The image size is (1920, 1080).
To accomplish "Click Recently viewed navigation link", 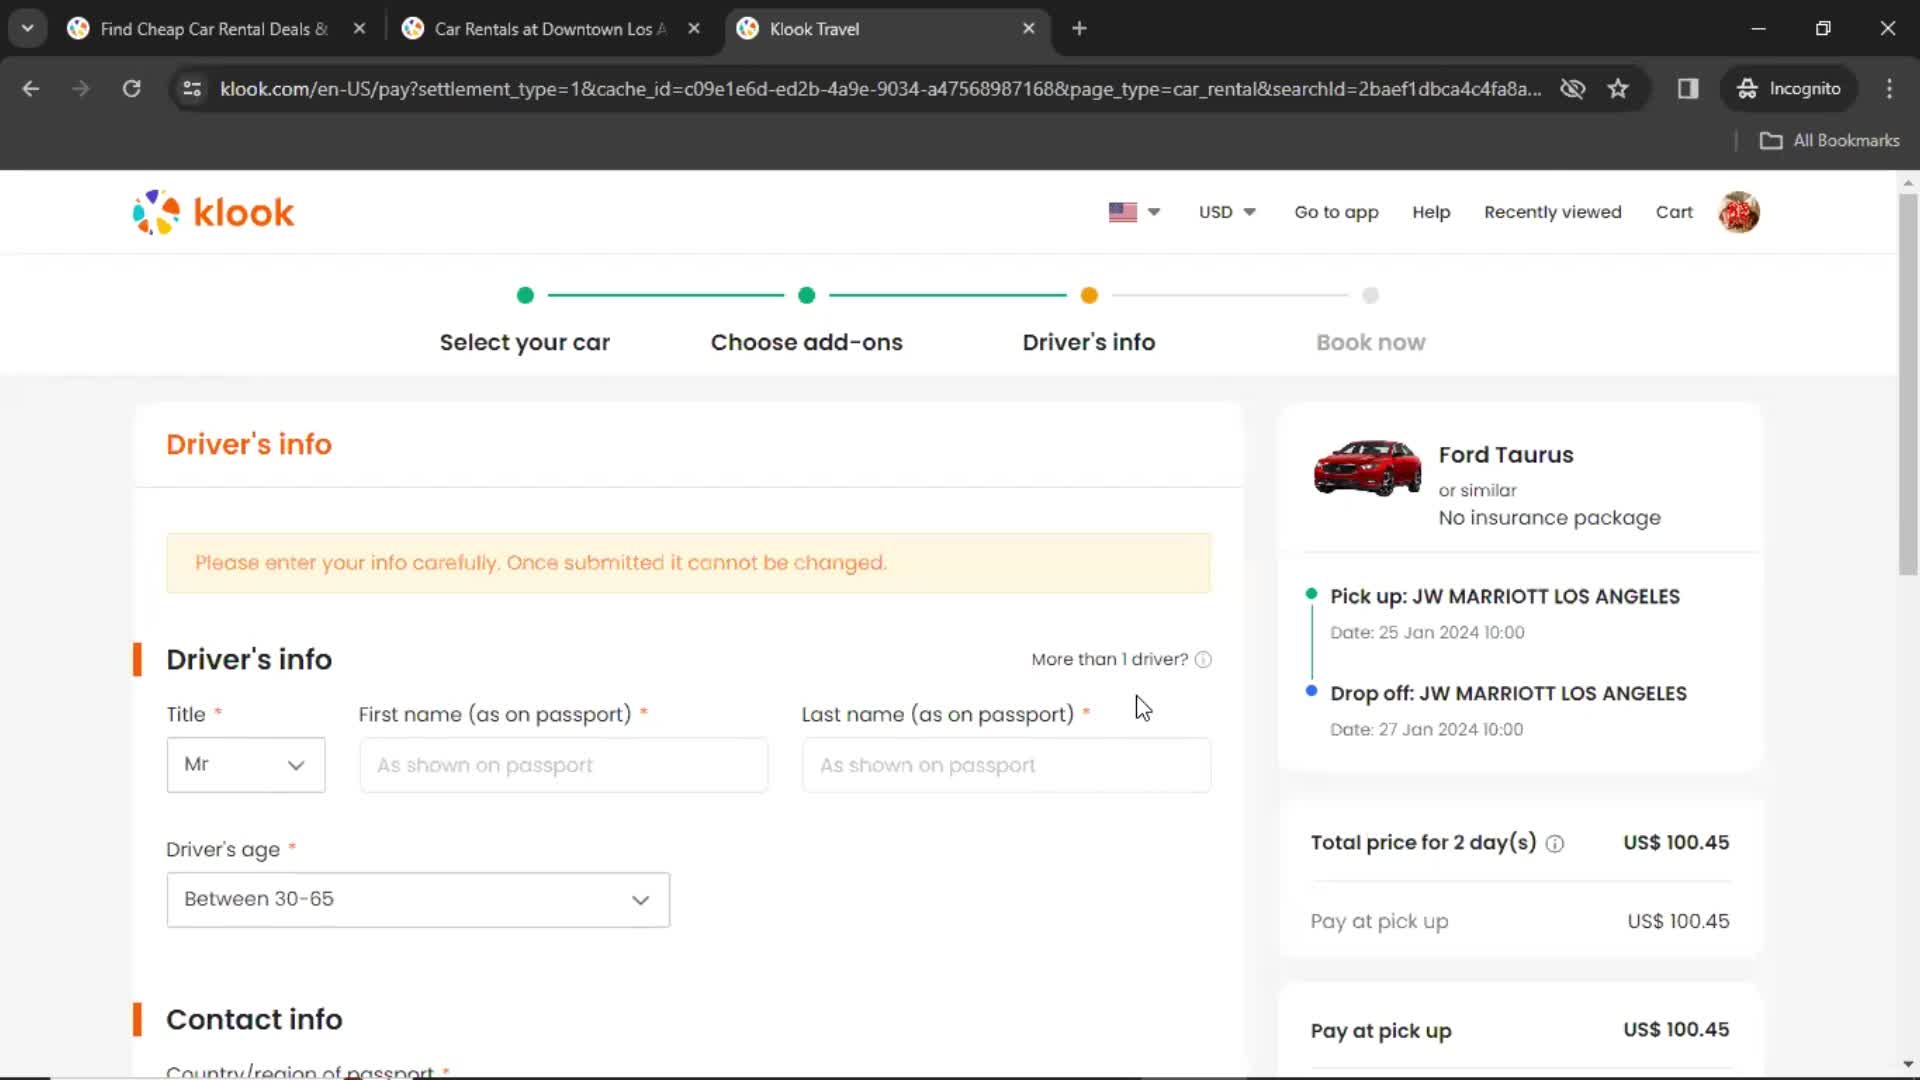I will pos(1552,212).
